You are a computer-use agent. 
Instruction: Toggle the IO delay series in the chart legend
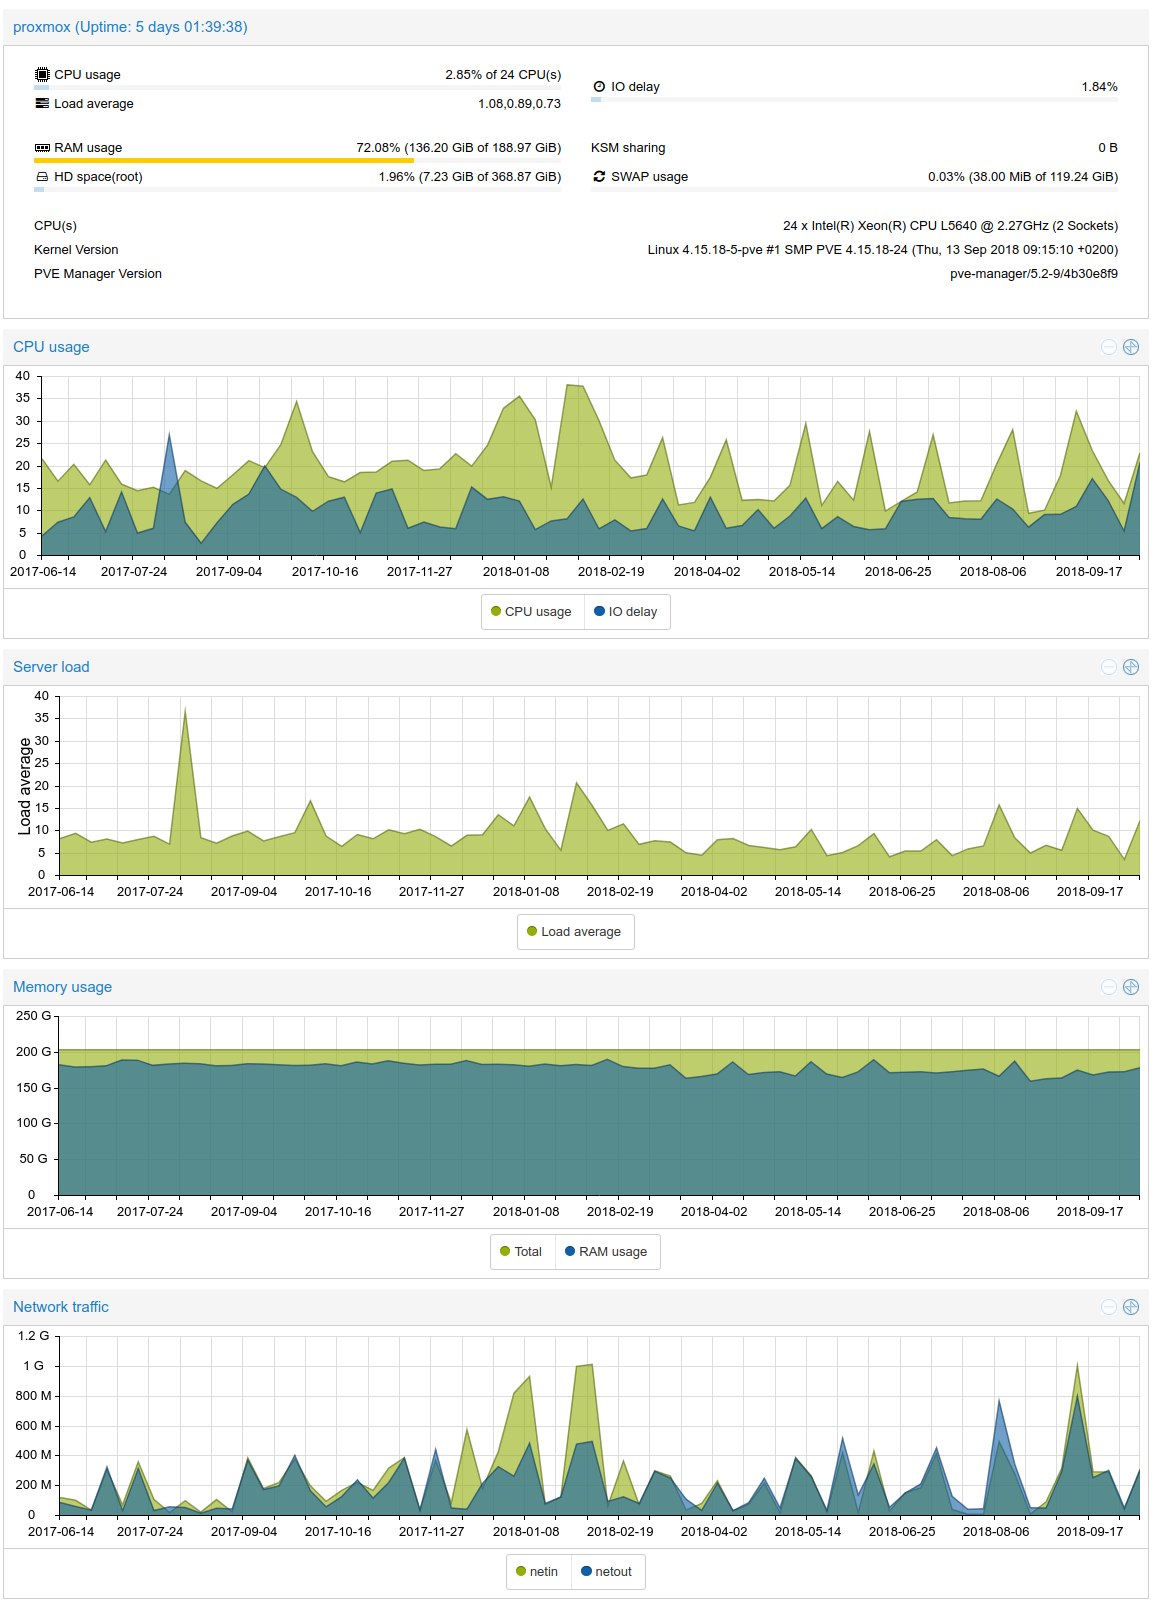[x=626, y=612]
